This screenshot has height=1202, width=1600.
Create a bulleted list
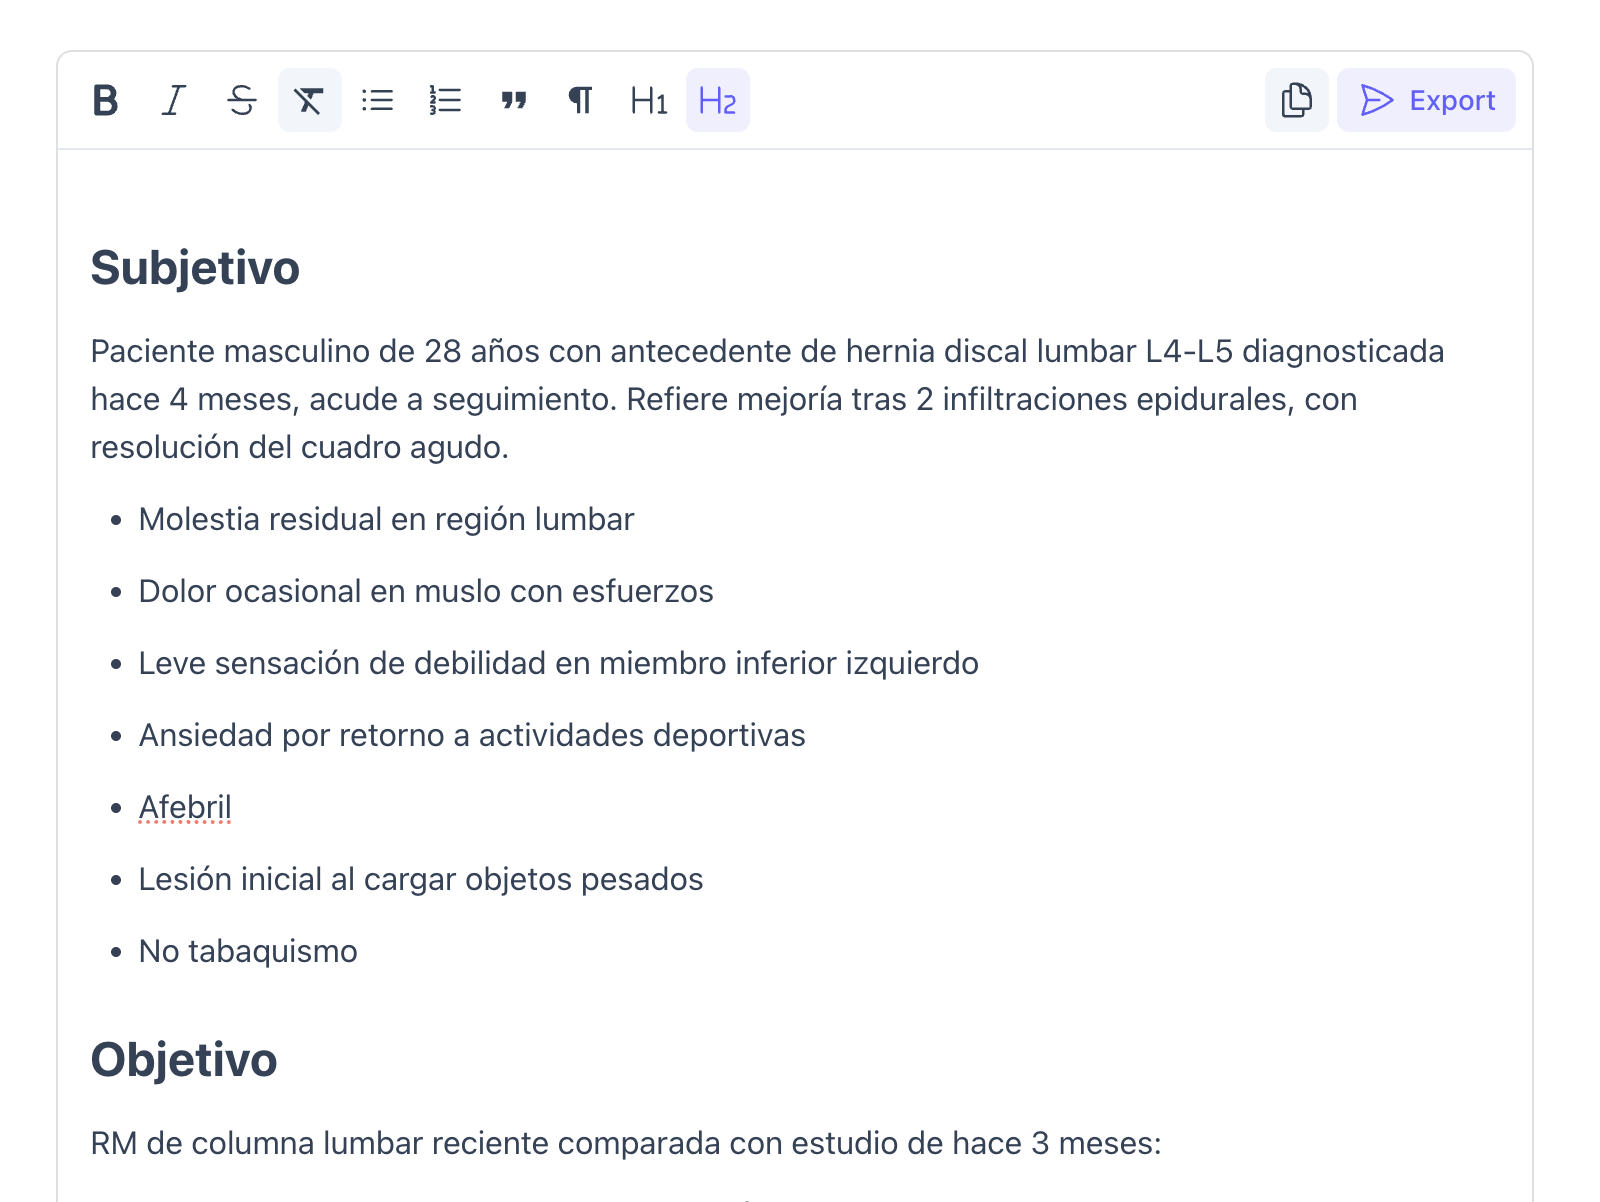(377, 99)
